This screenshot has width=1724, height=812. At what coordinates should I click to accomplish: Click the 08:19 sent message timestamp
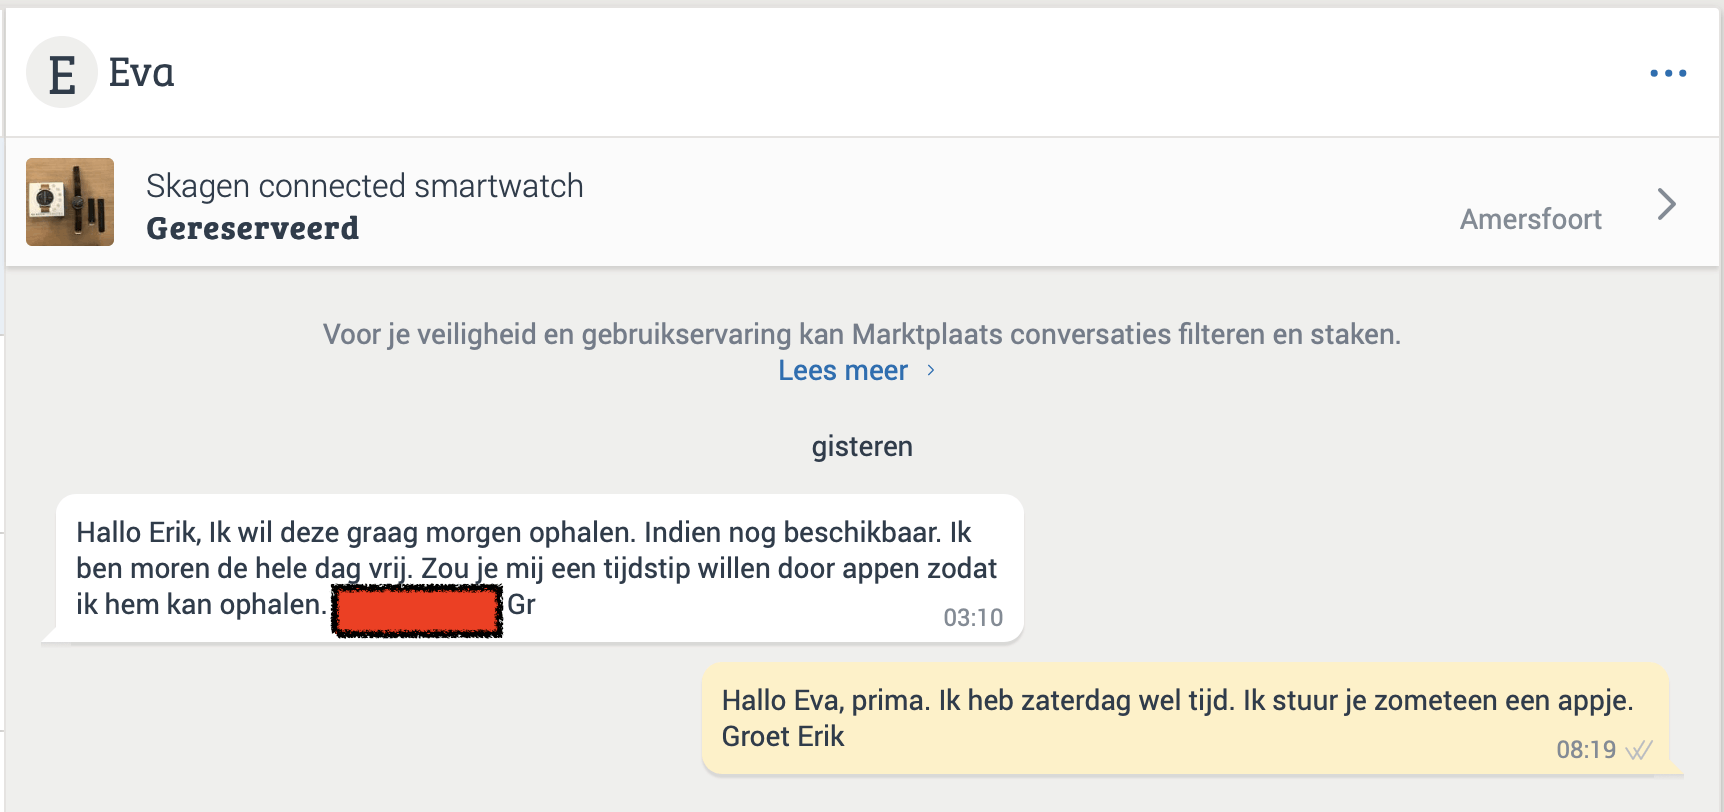pyautogui.click(x=1585, y=750)
